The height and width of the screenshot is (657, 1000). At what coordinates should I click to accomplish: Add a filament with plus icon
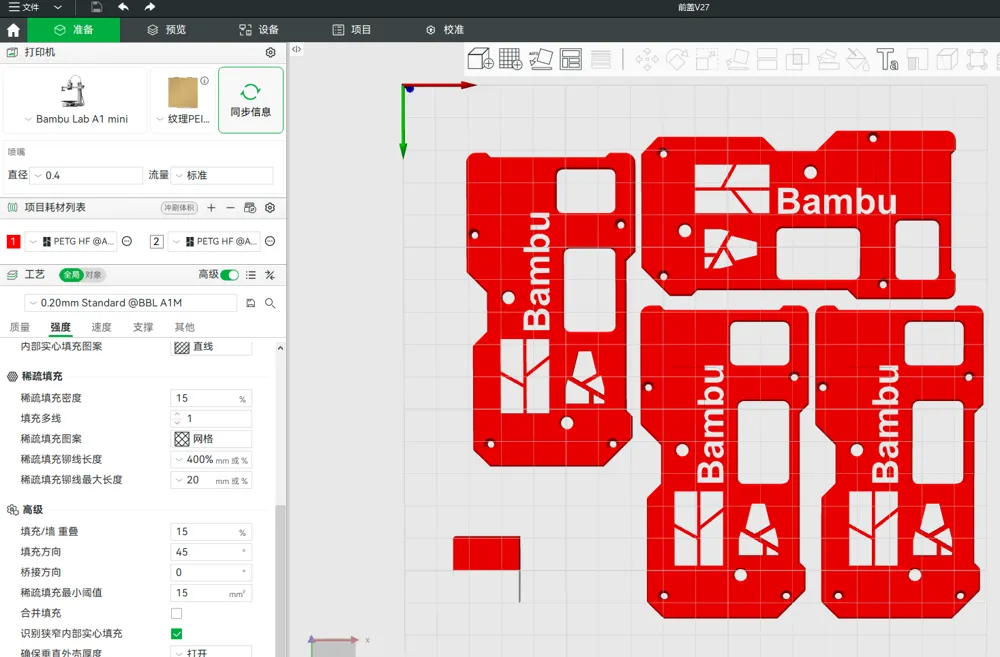211,208
